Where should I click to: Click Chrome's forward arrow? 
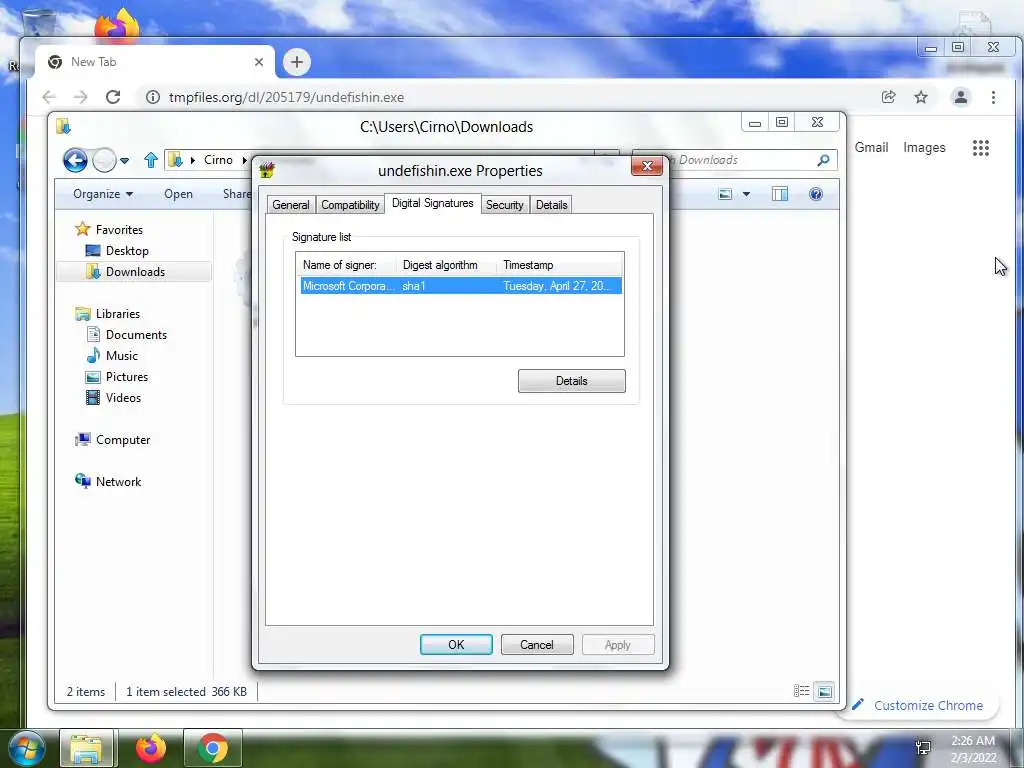click(80, 97)
